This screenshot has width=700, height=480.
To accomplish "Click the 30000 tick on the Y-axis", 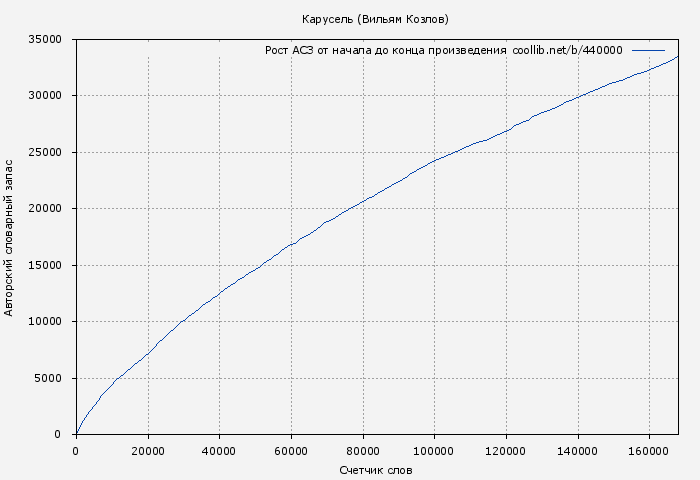I will (x=46, y=96).
